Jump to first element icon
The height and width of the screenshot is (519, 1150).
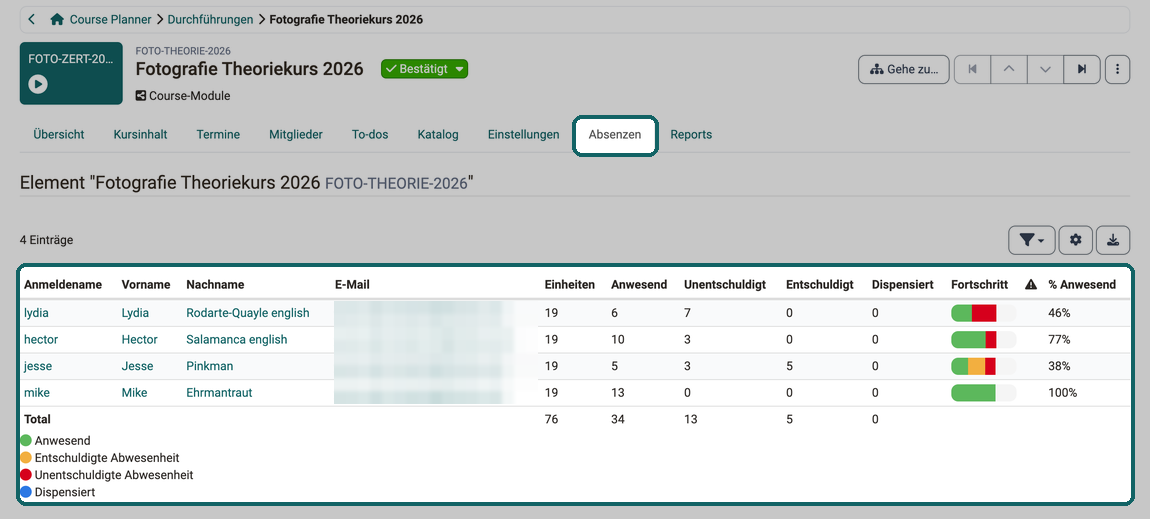point(973,70)
